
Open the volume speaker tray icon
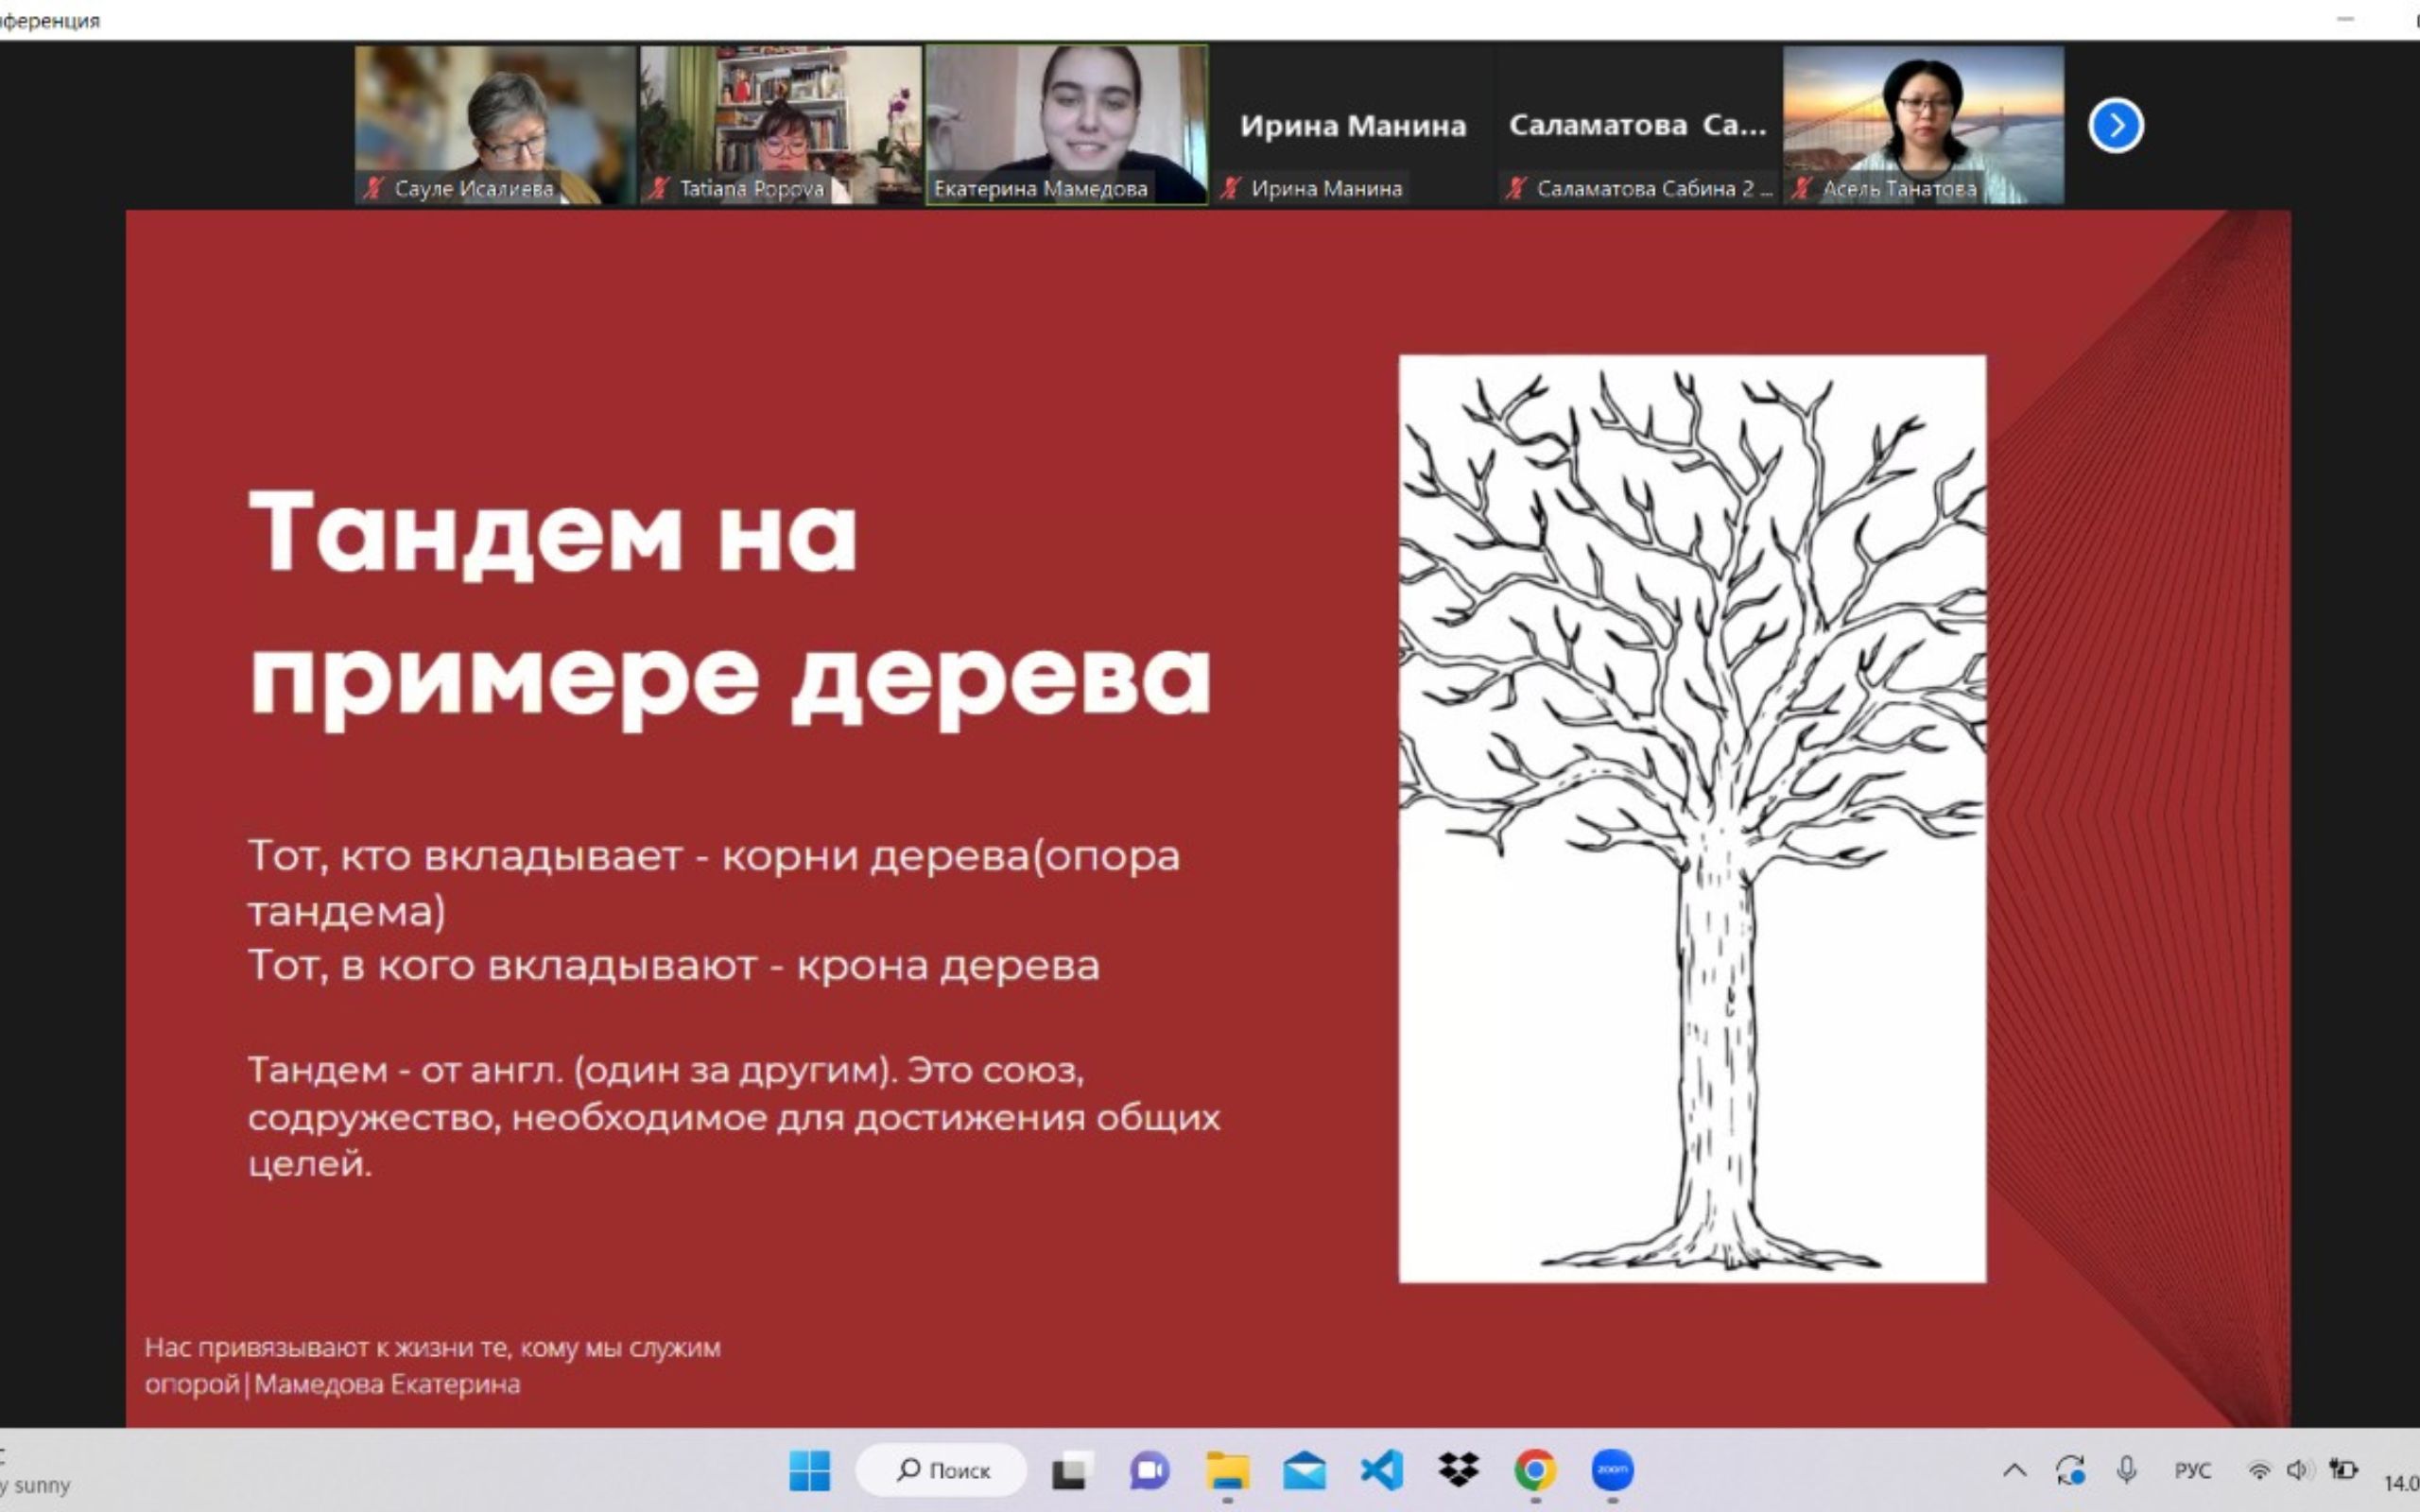coord(2297,1470)
